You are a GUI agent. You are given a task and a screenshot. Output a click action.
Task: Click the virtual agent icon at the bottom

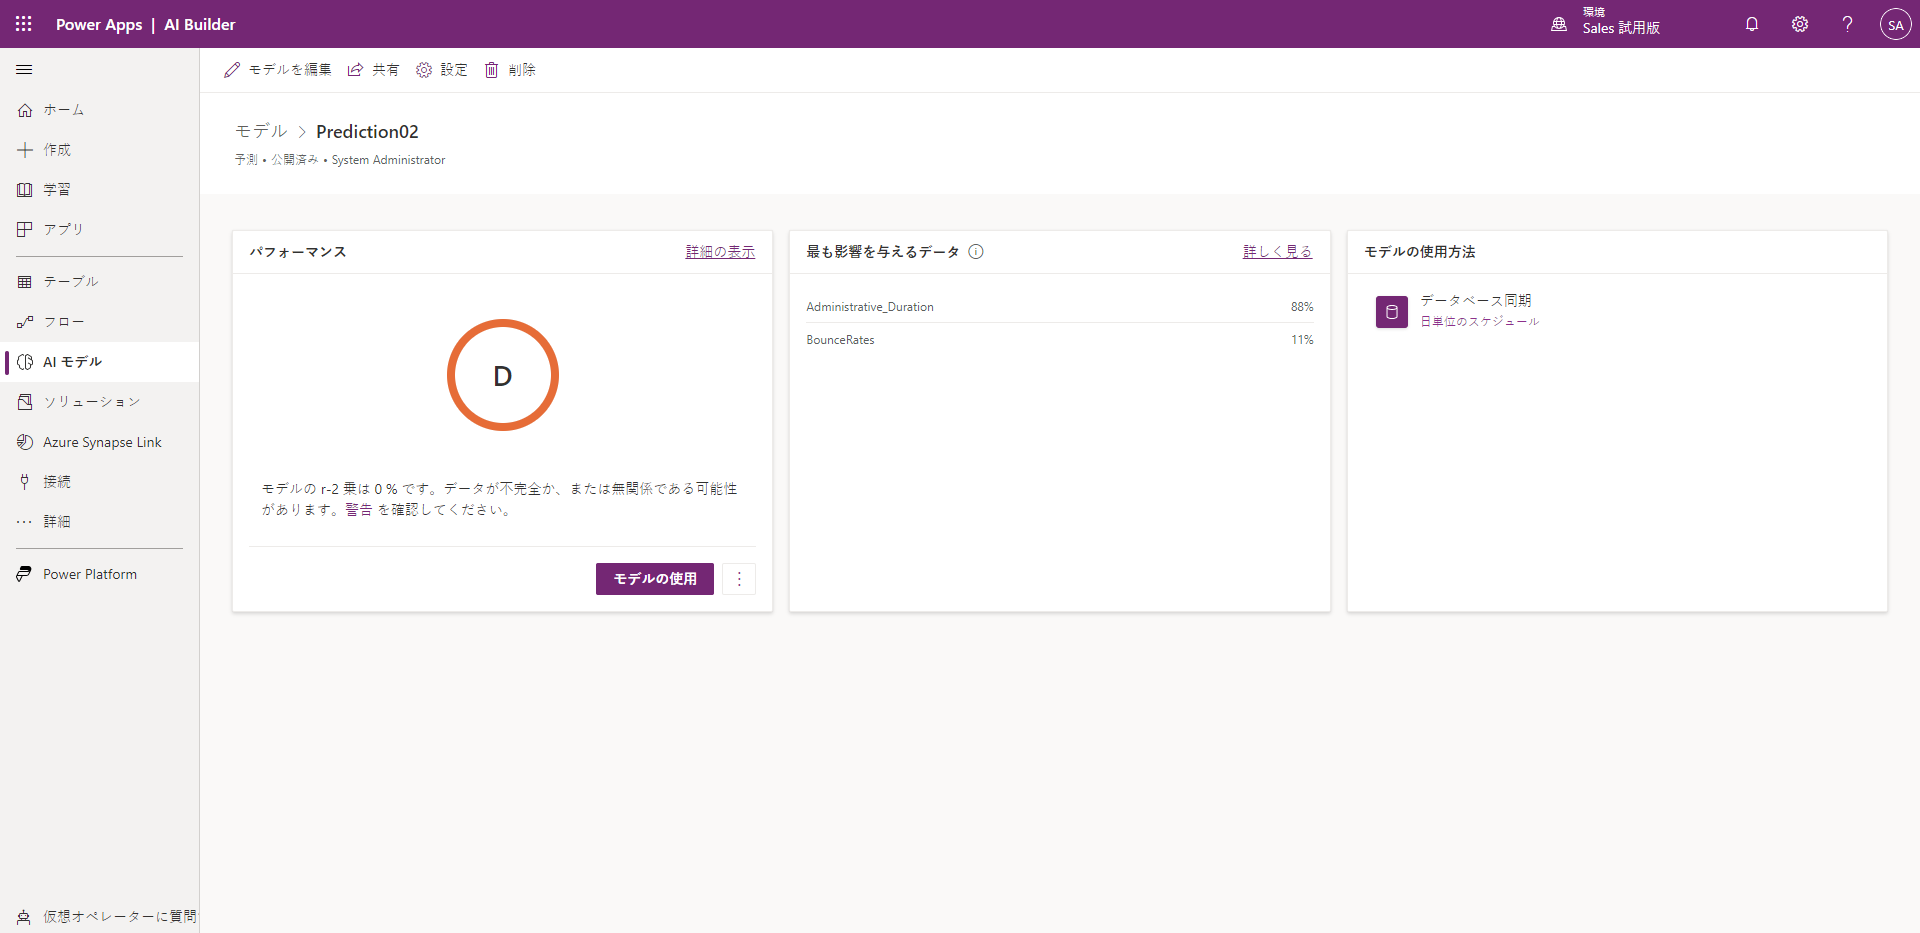tap(24, 917)
